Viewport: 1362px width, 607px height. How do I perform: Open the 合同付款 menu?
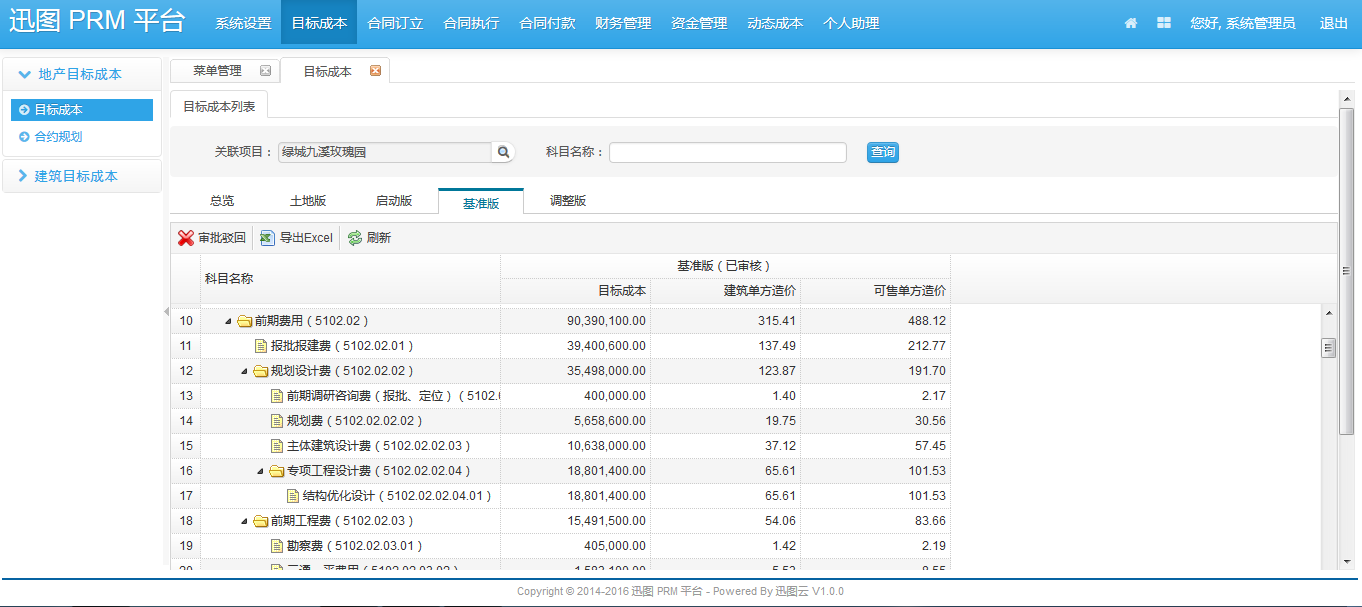(547, 23)
